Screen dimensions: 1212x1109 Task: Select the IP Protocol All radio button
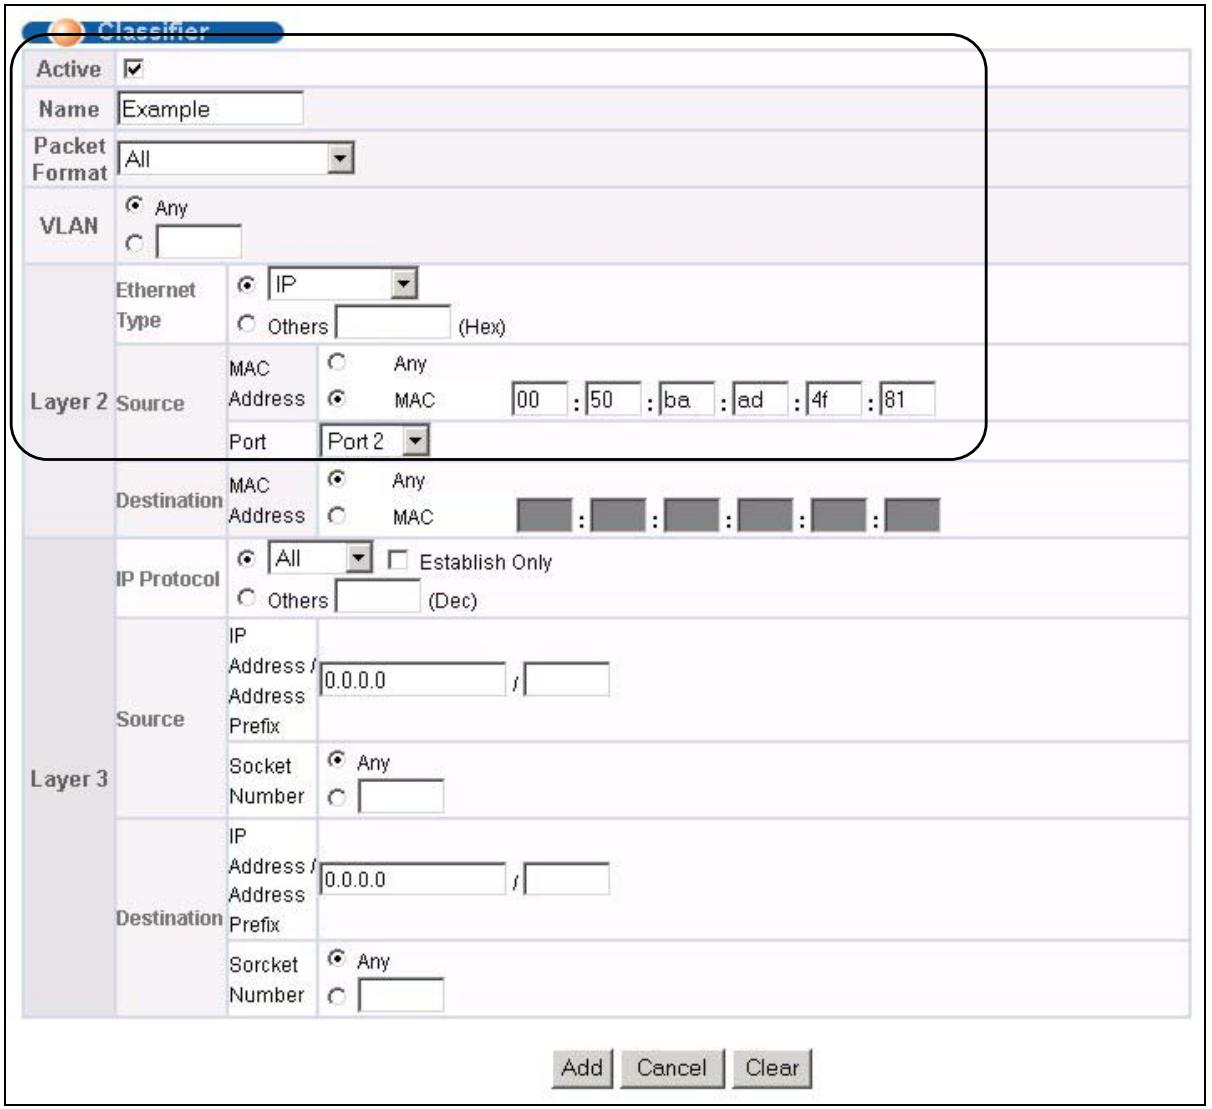246,559
